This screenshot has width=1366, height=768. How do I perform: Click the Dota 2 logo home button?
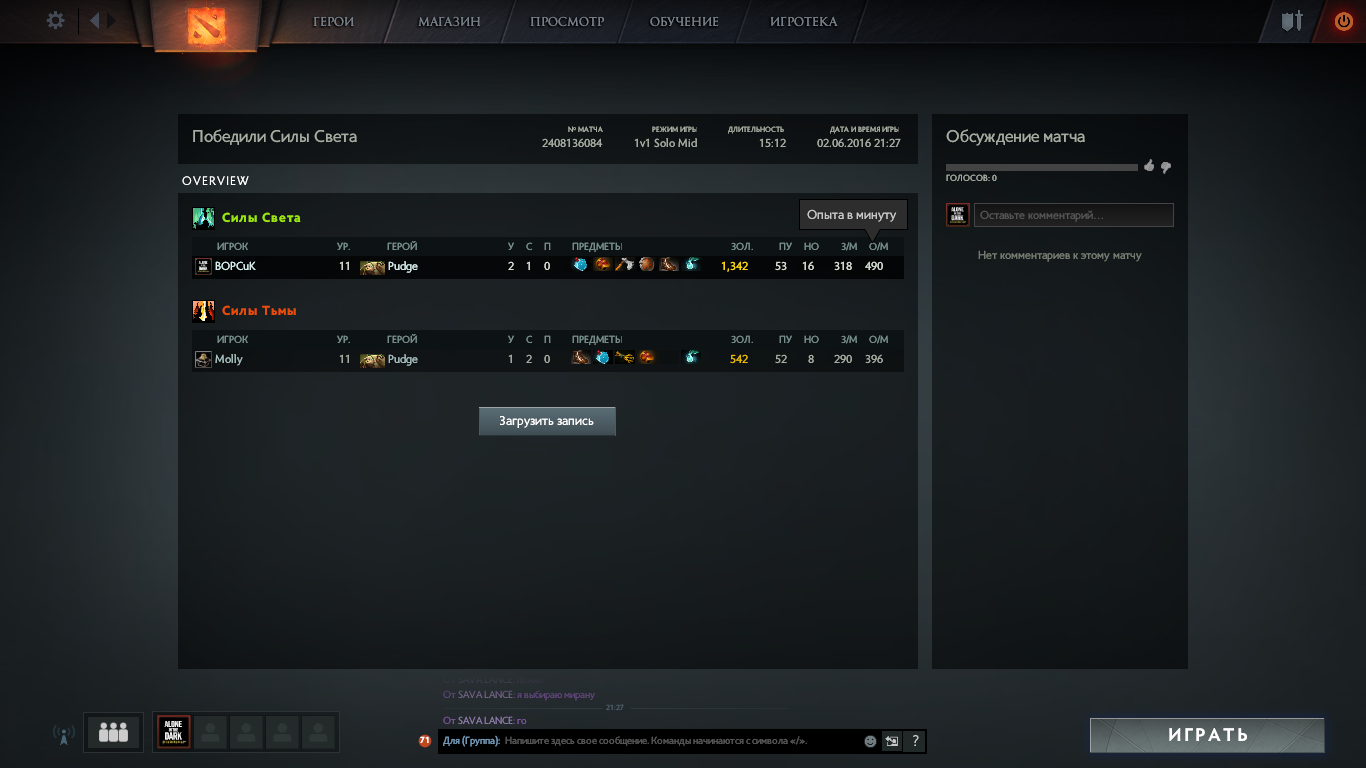pos(208,24)
